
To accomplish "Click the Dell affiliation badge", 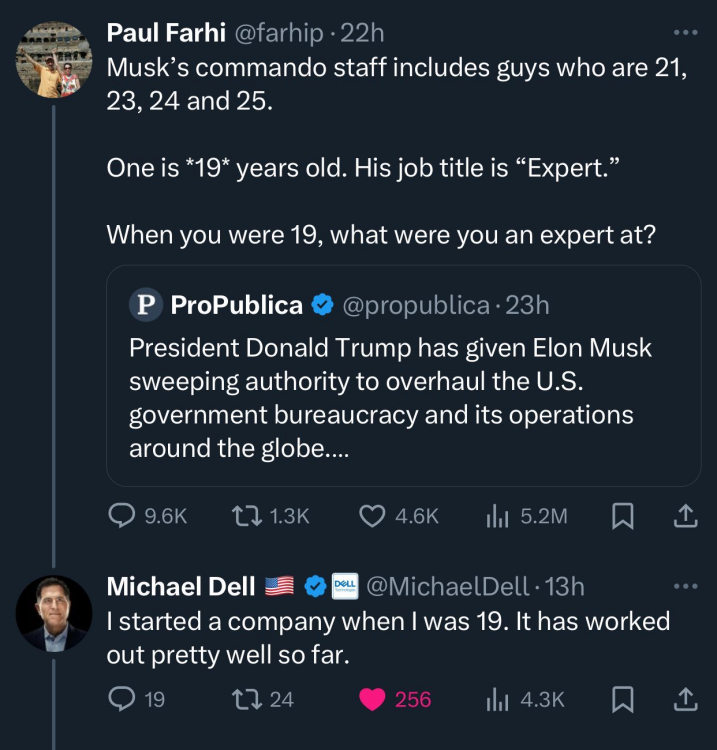I will pos(345,586).
